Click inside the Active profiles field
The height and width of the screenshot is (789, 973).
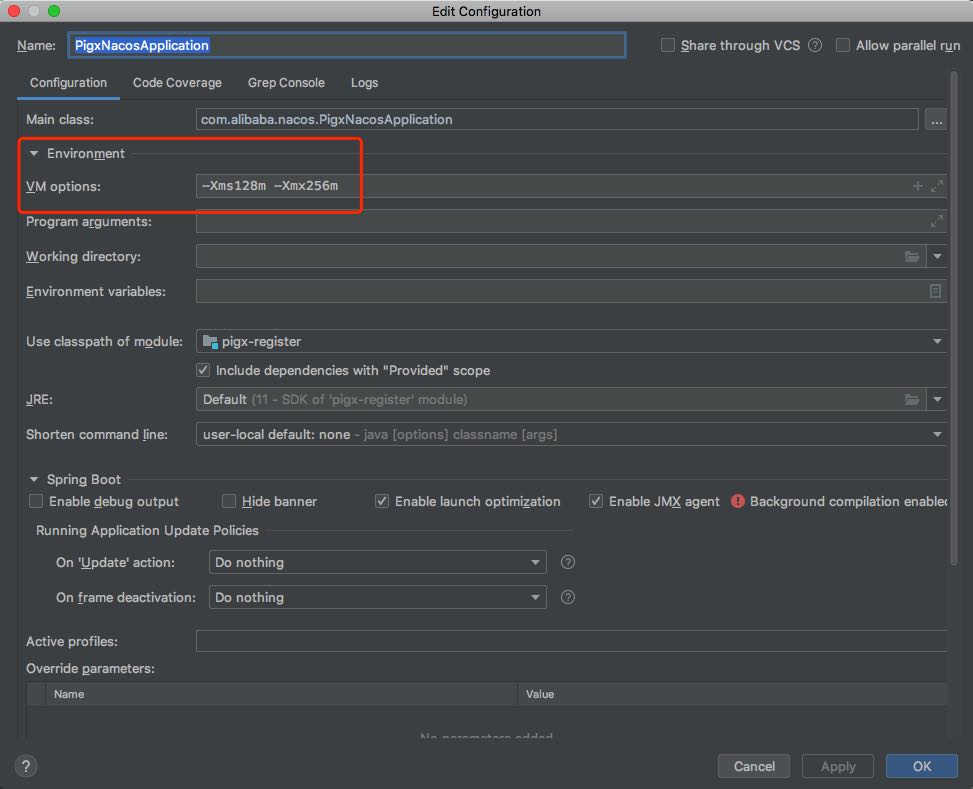570,641
